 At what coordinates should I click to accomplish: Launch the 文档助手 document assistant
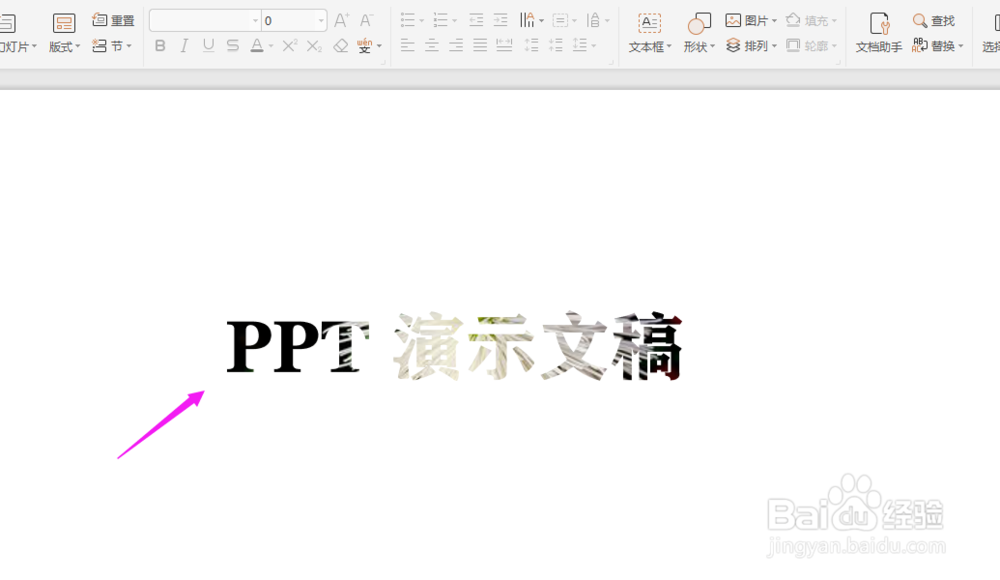click(879, 33)
